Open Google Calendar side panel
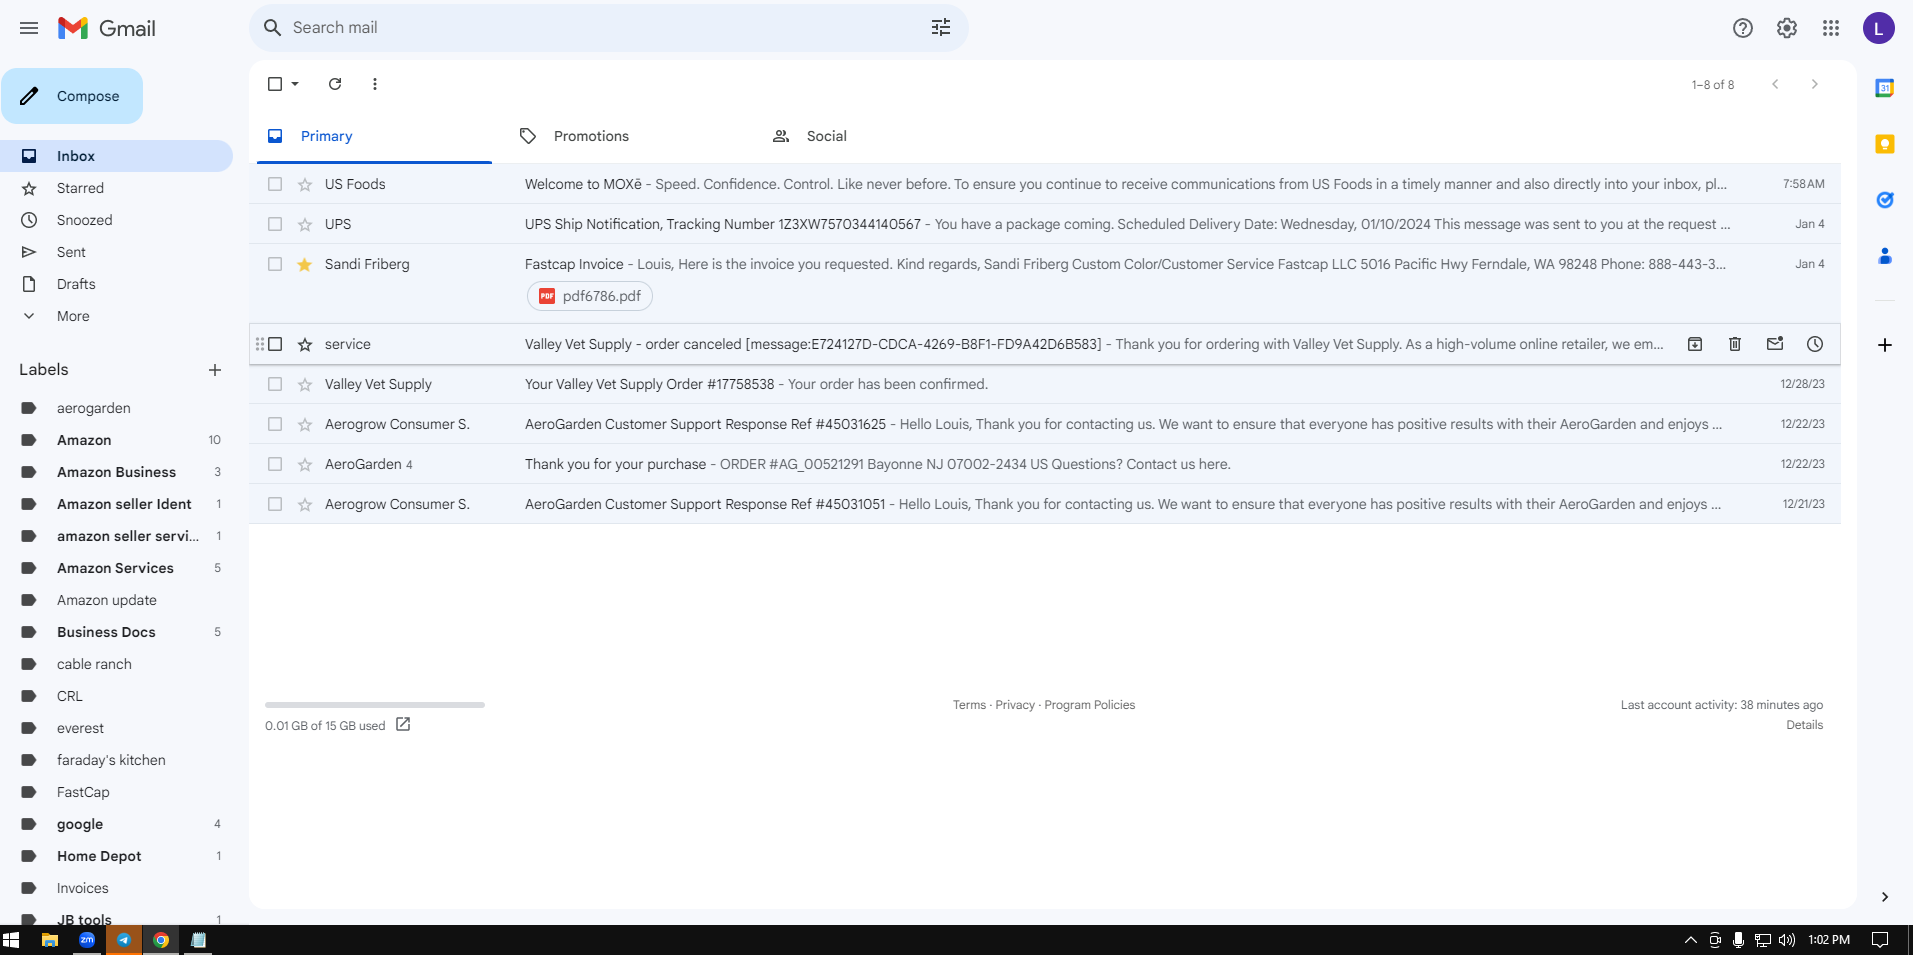1913x955 pixels. (x=1885, y=88)
